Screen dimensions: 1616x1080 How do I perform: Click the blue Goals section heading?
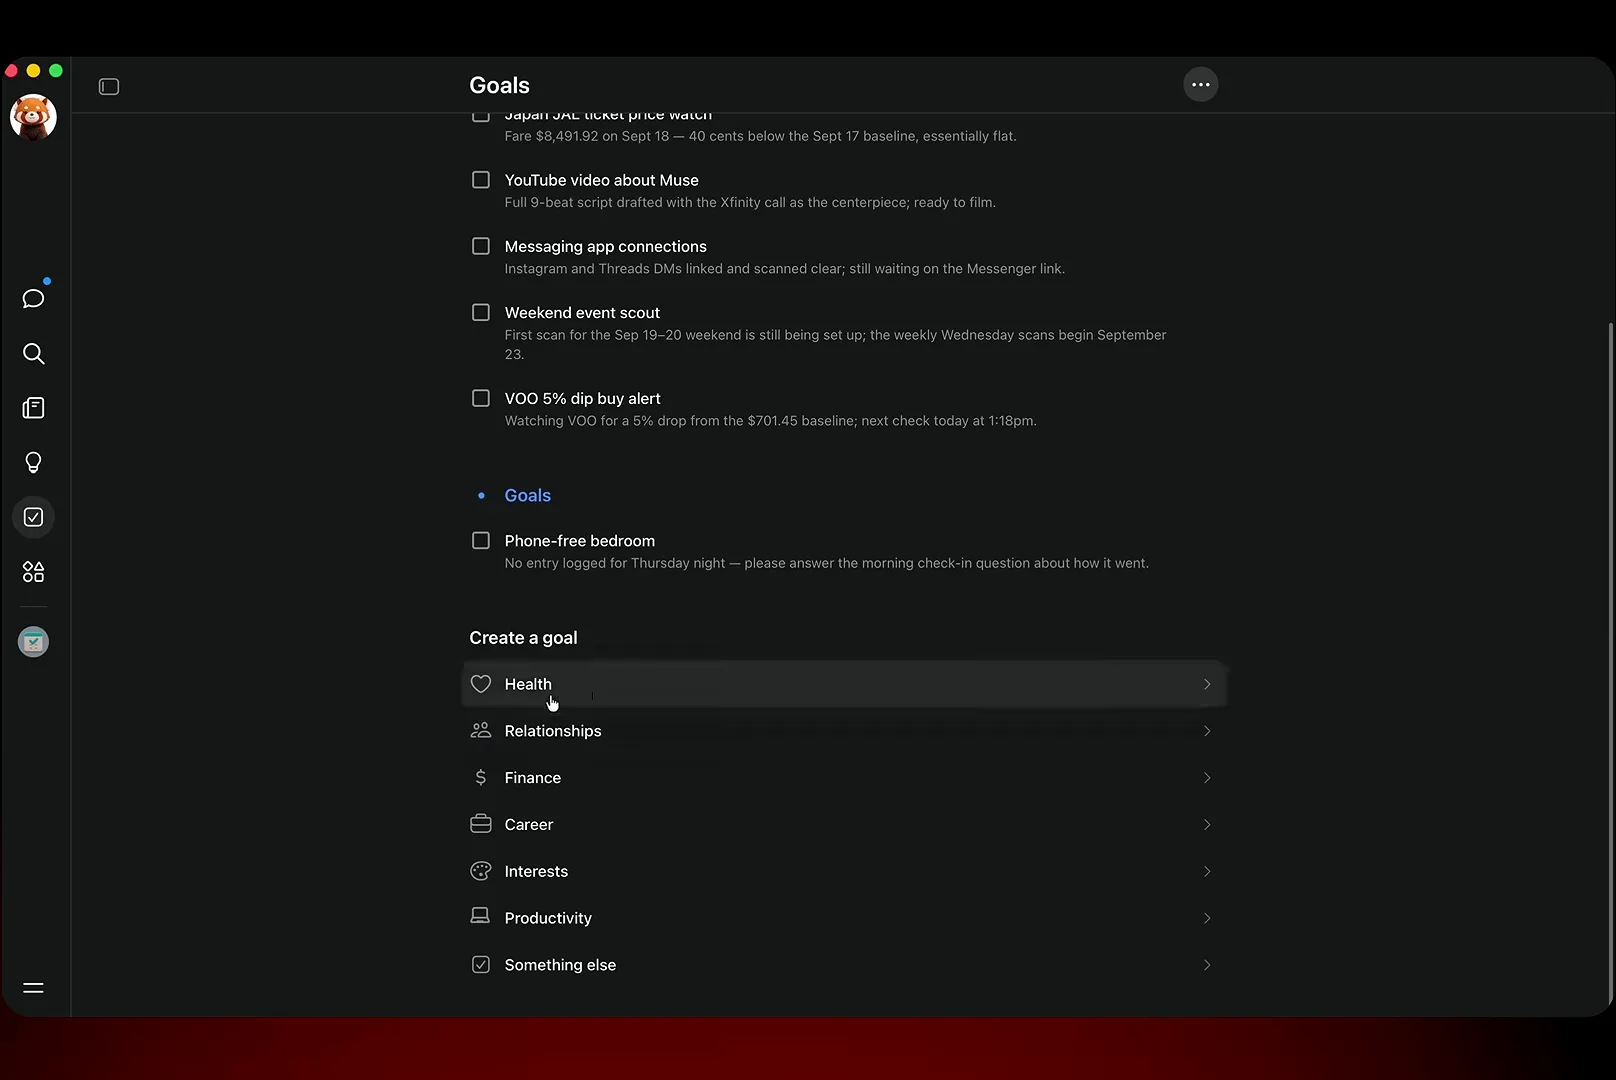(x=527, y=496)
